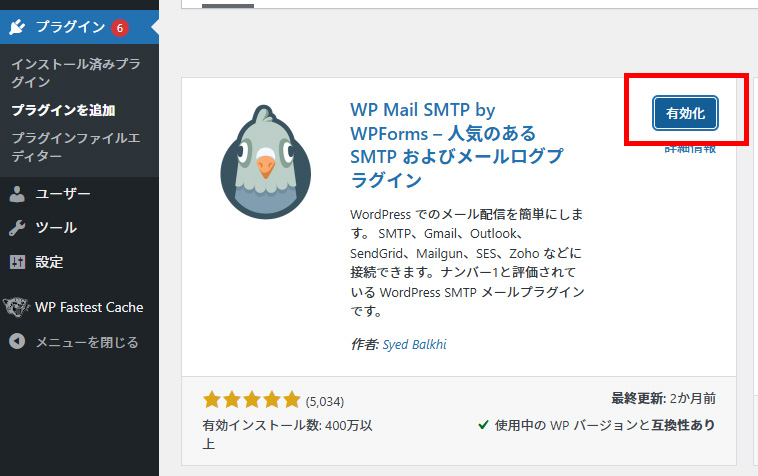758x476 pixels.
Task: Click the collapse menu arrow icon
Action: [x=17, y=342]
